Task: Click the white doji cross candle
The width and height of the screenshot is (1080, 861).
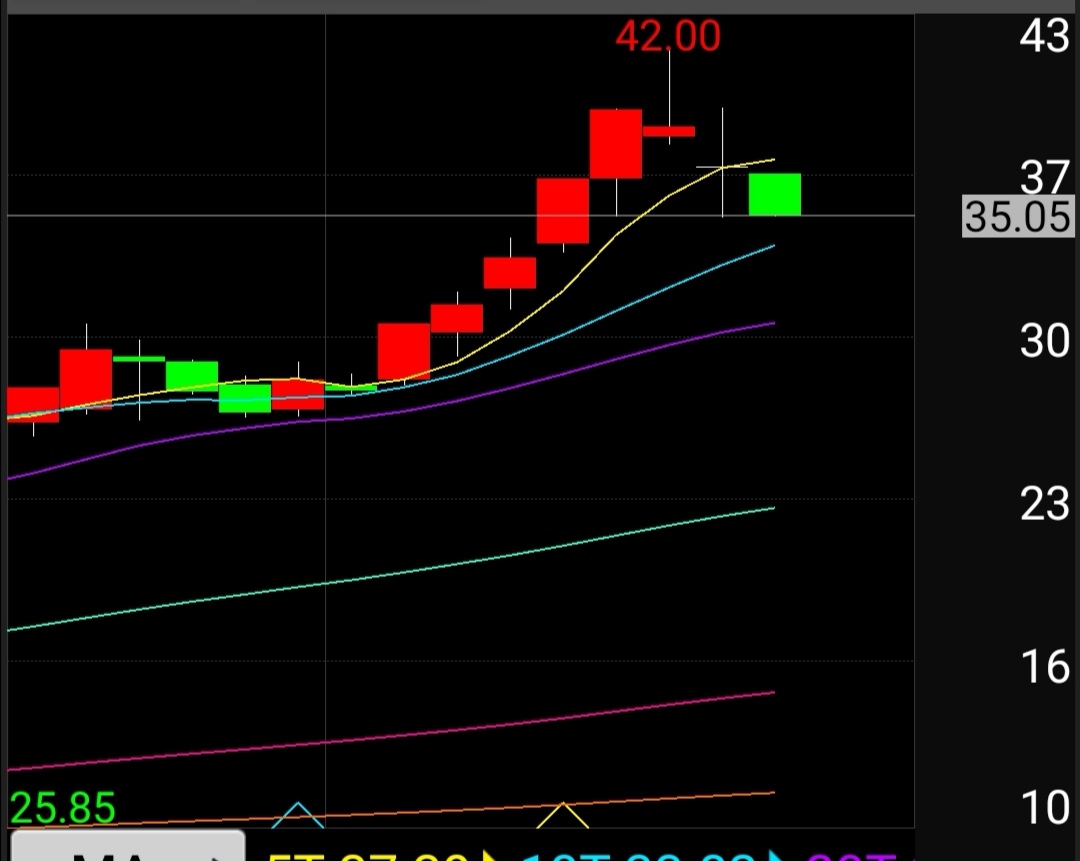Action: click(722, 166)
